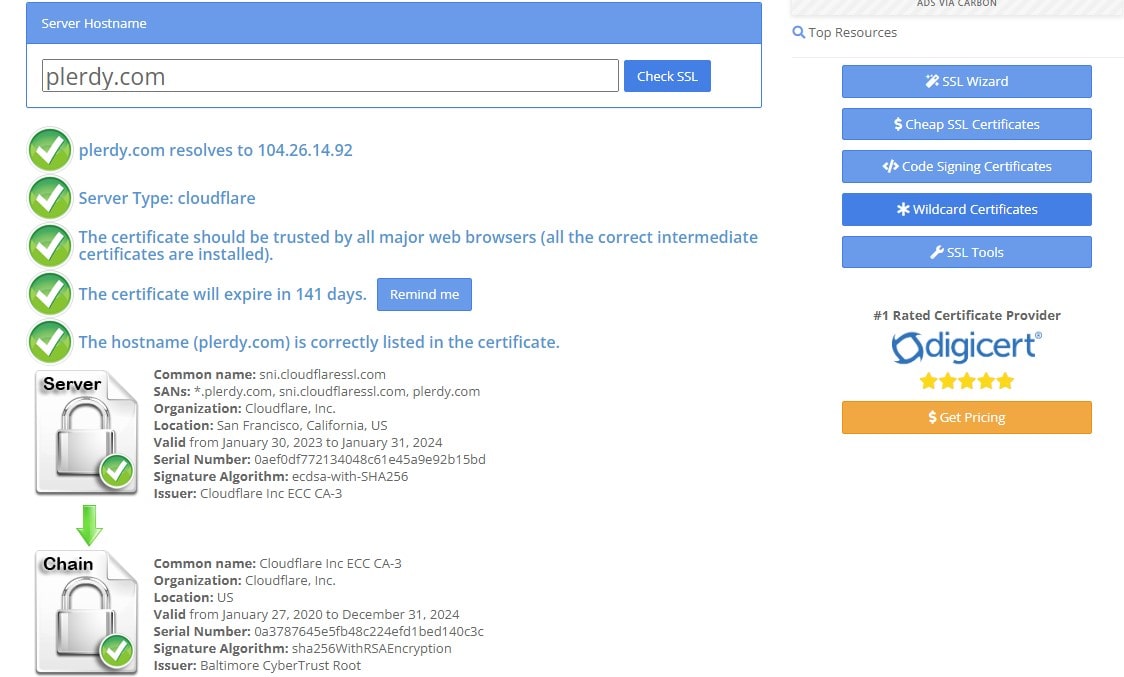Click the server Issuer Cloudflare Inc ECC CA-3 line
This screenshot has height=677, width=1124.
(x=248, y=493)
